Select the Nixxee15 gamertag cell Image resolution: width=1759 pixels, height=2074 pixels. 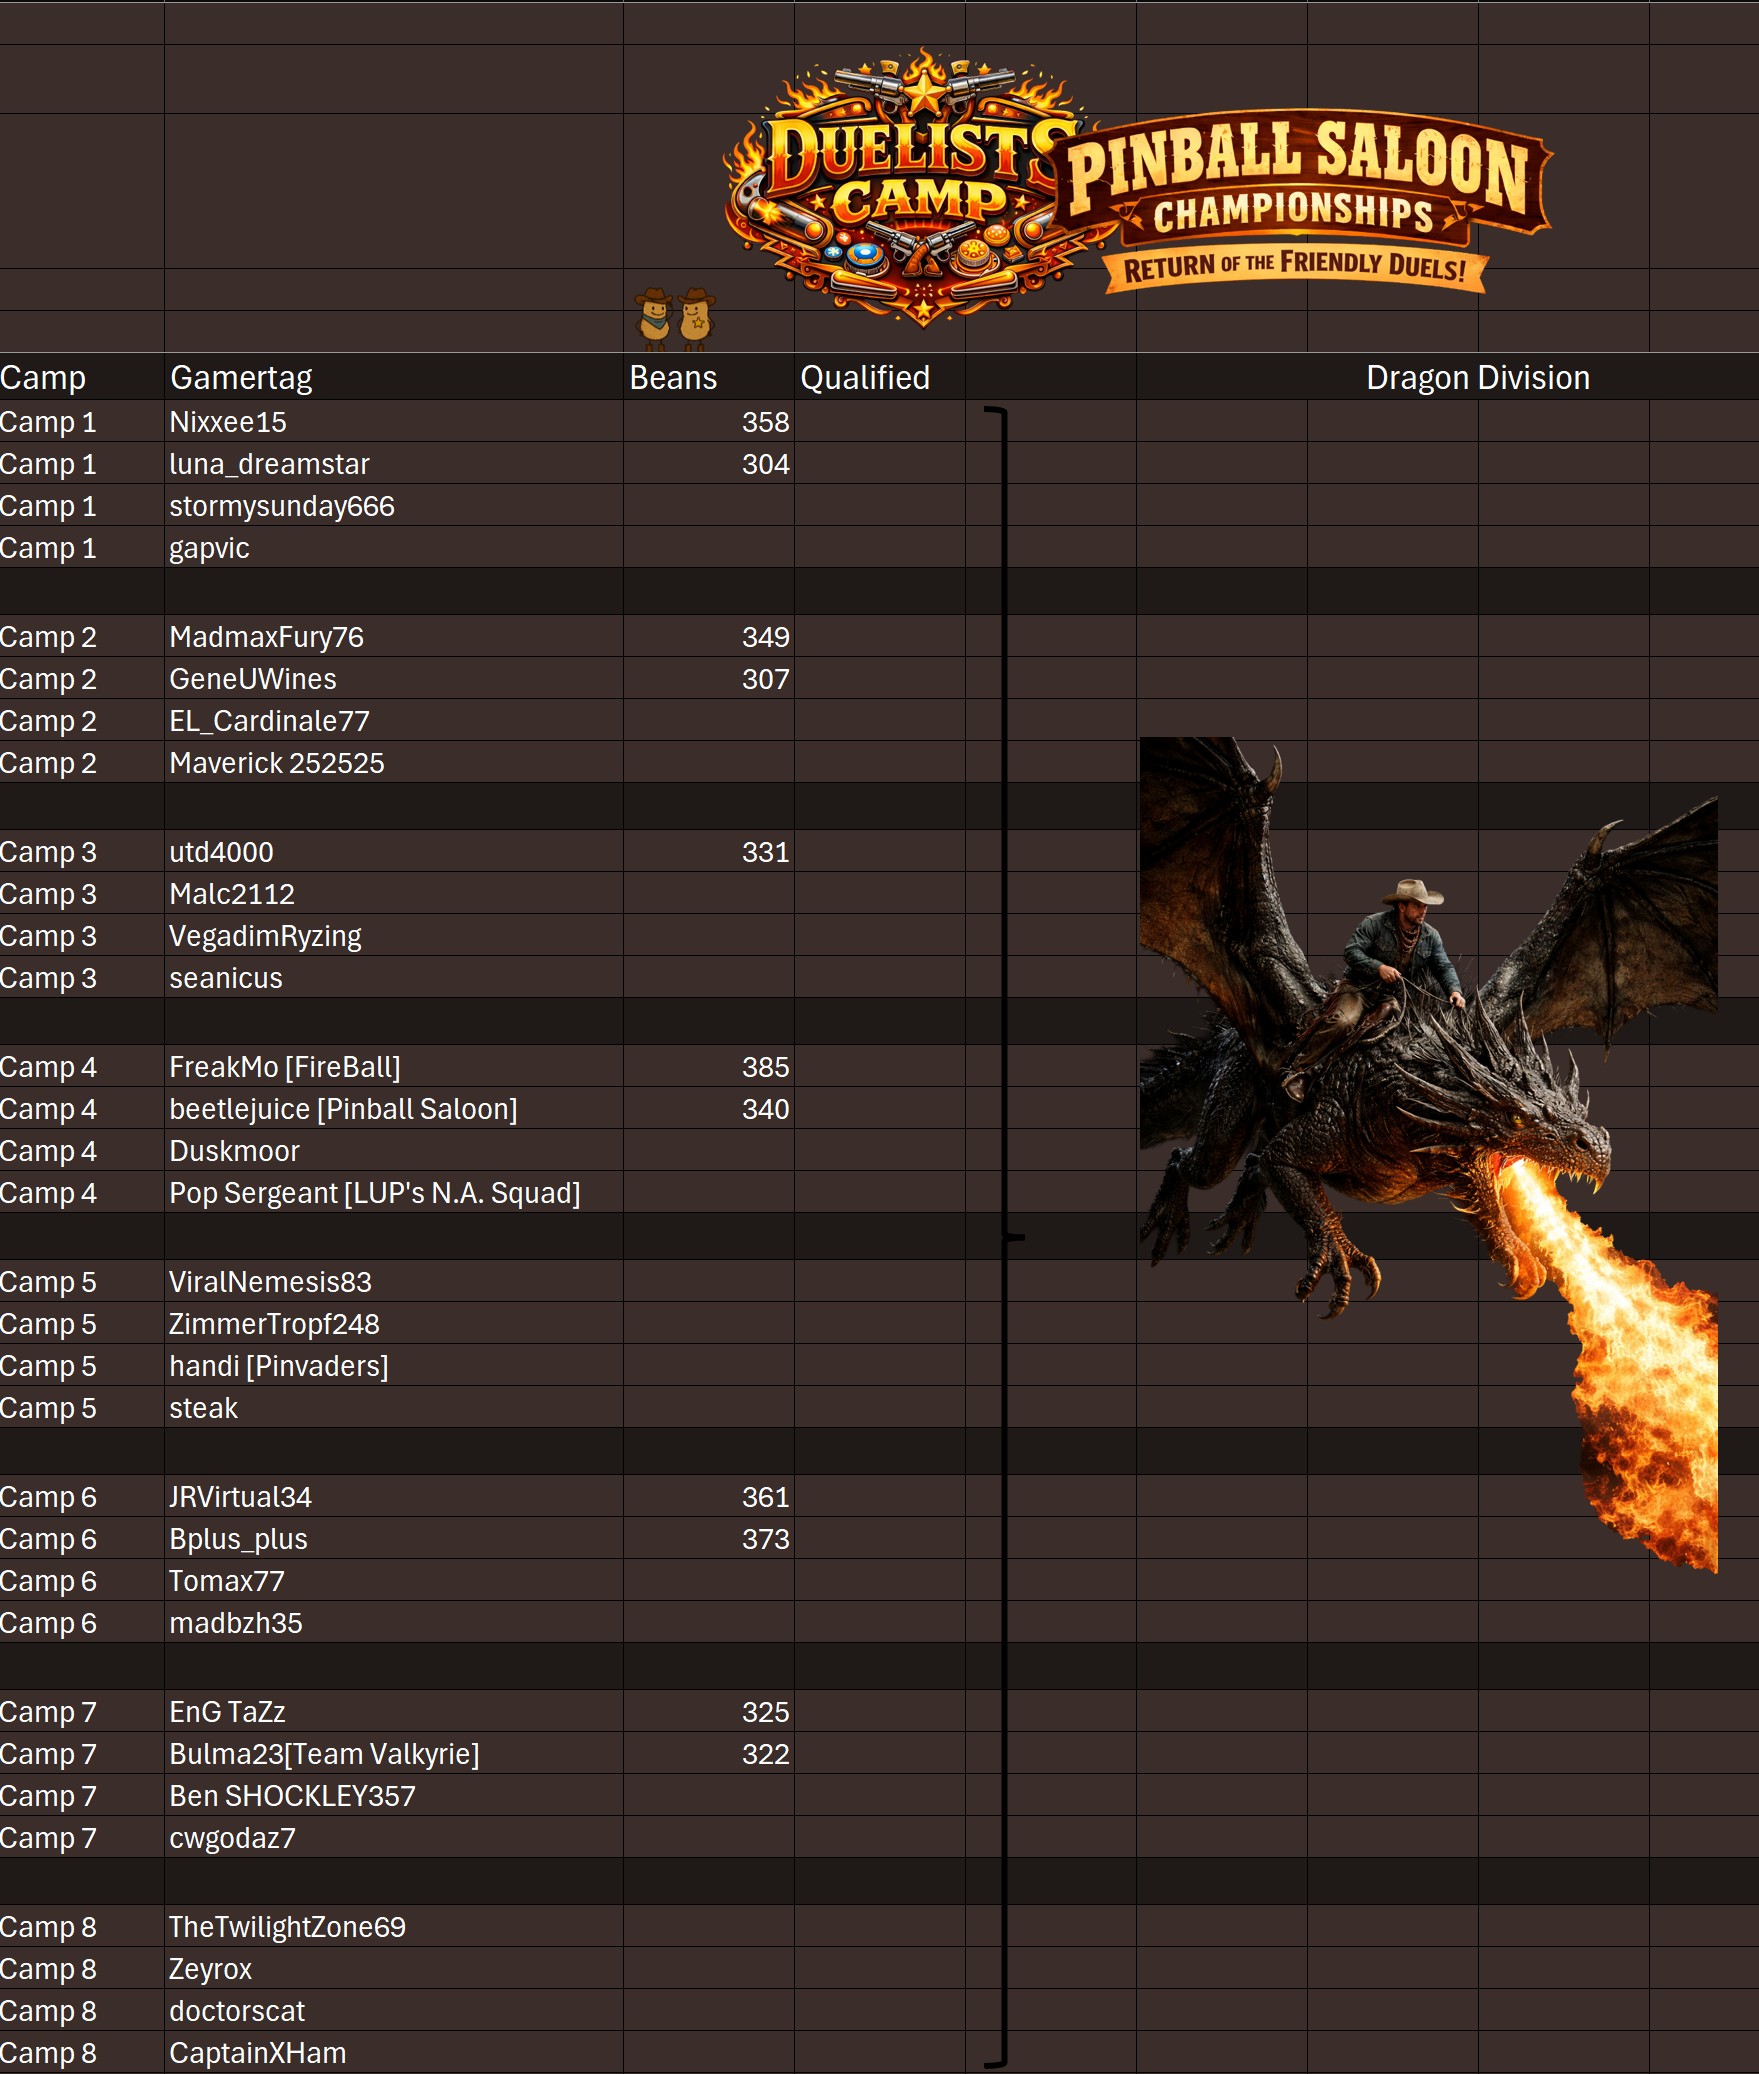[393, 422]
